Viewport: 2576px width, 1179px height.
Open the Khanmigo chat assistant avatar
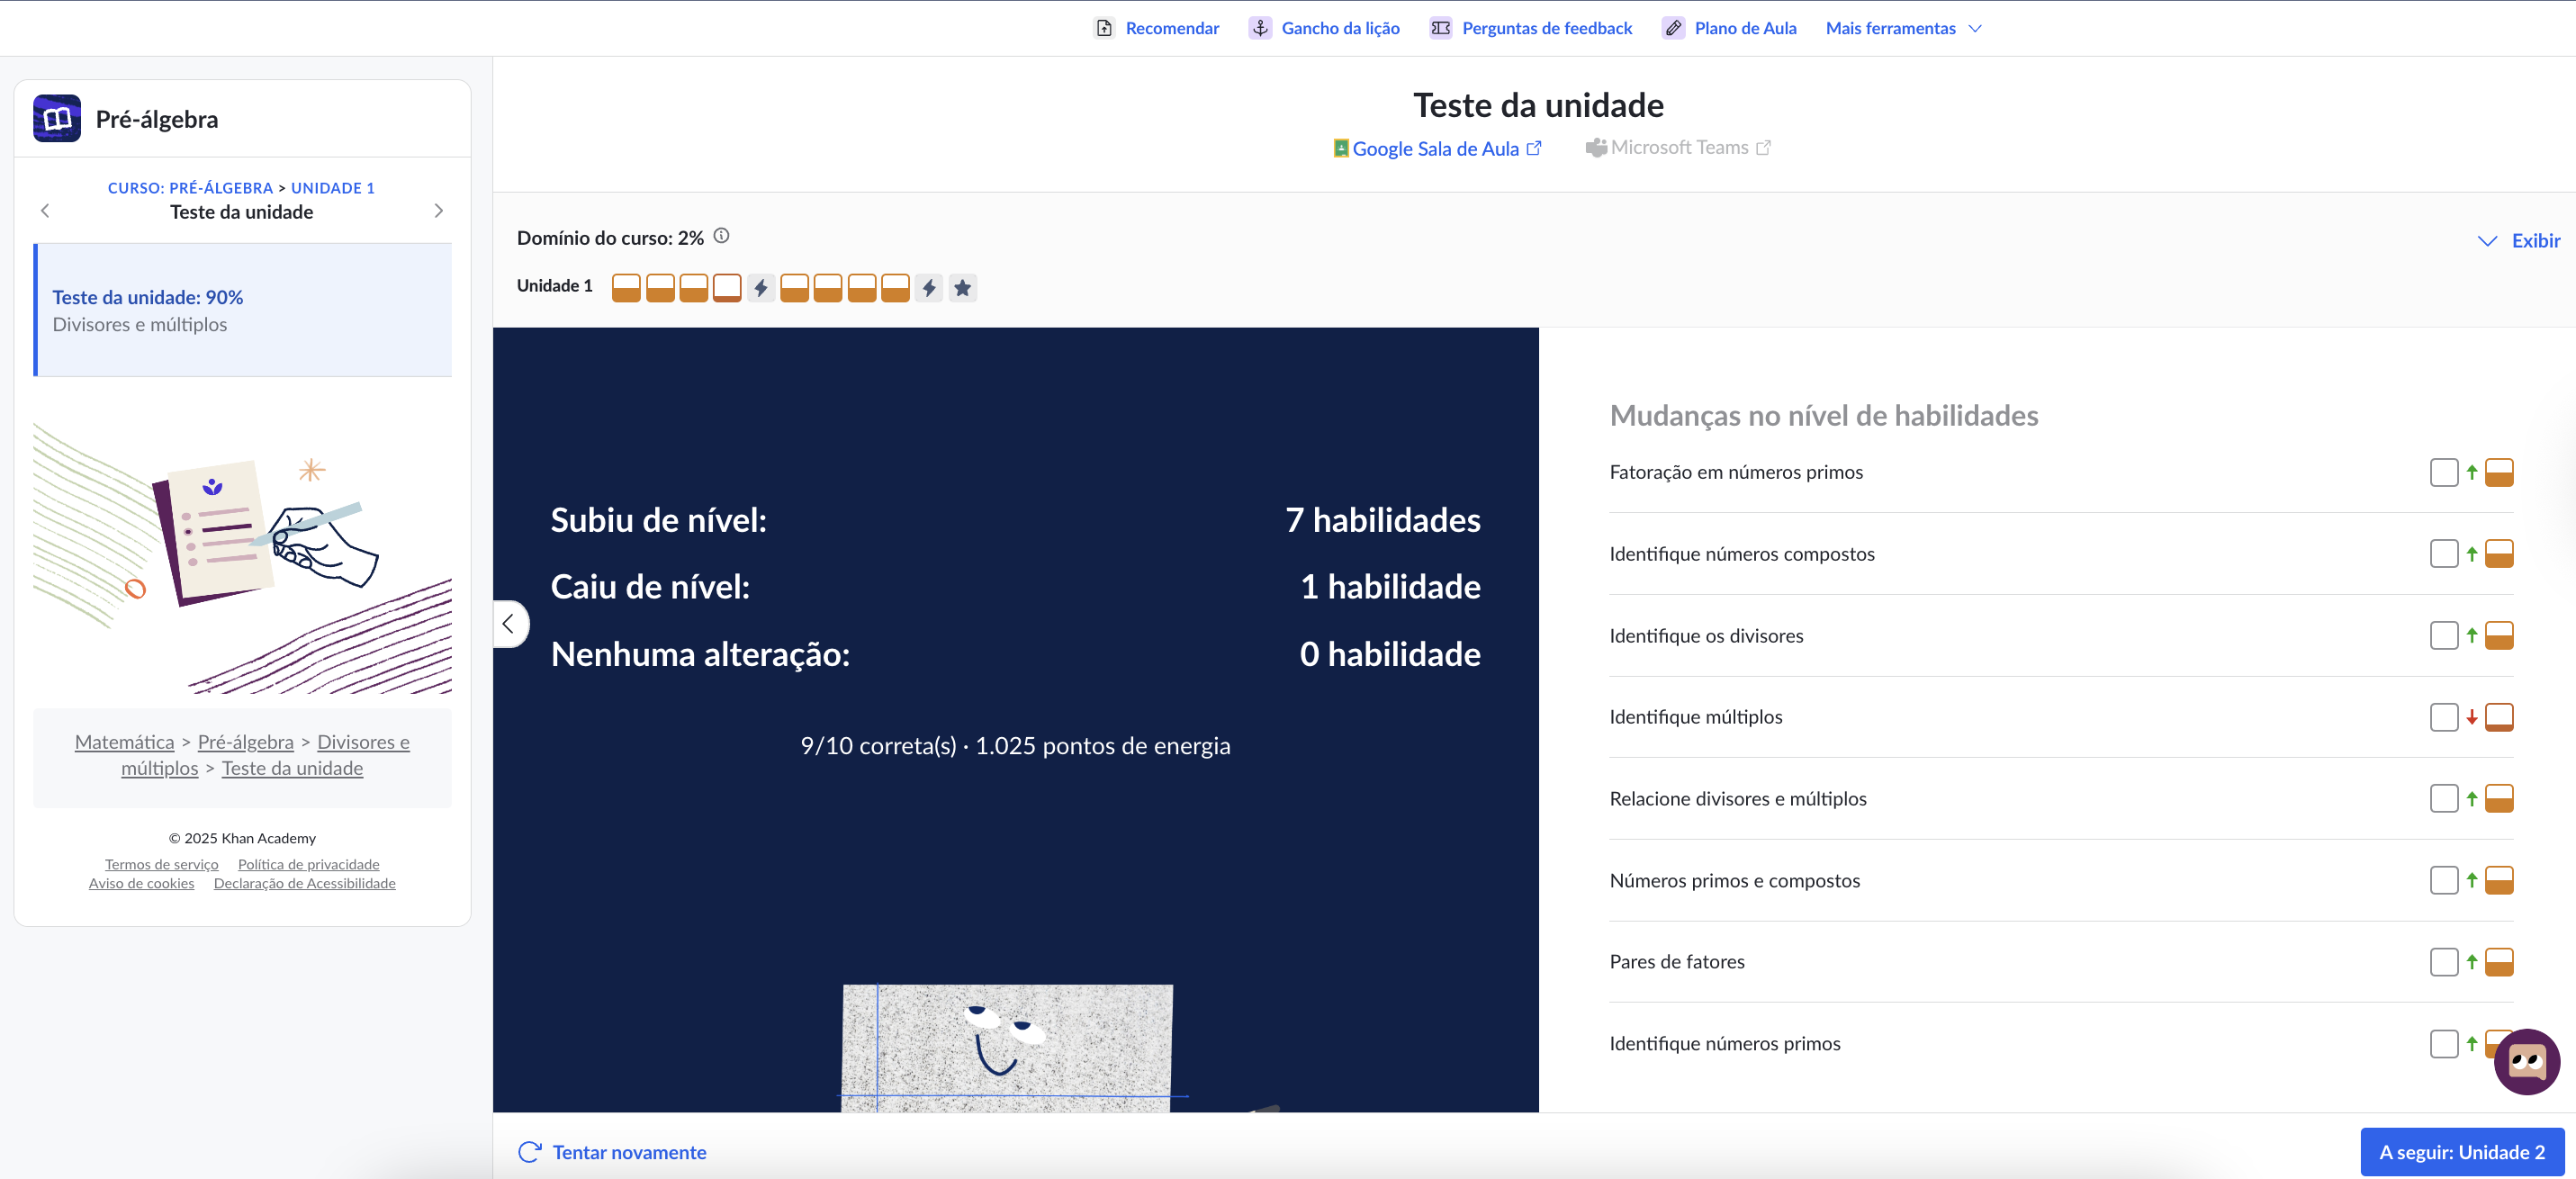tap(2526, 1061)
